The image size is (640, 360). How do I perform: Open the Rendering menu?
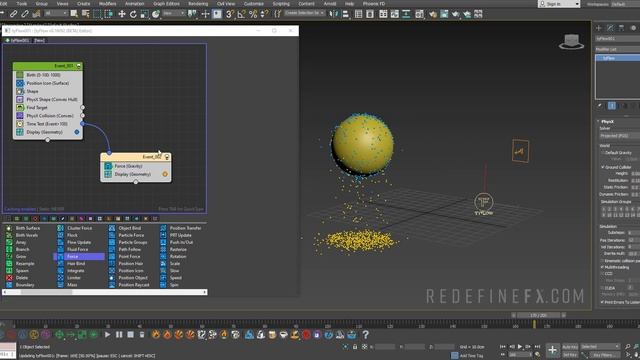198,4
